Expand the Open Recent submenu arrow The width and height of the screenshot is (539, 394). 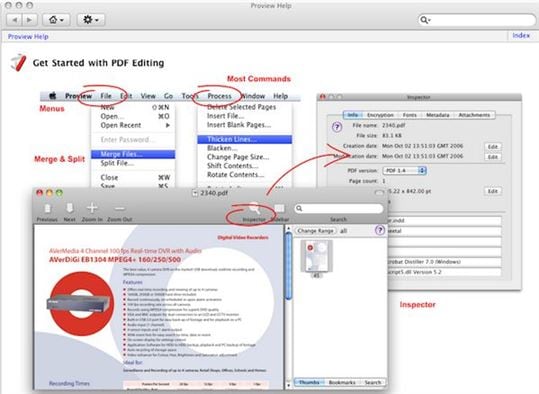pos(168,125)
